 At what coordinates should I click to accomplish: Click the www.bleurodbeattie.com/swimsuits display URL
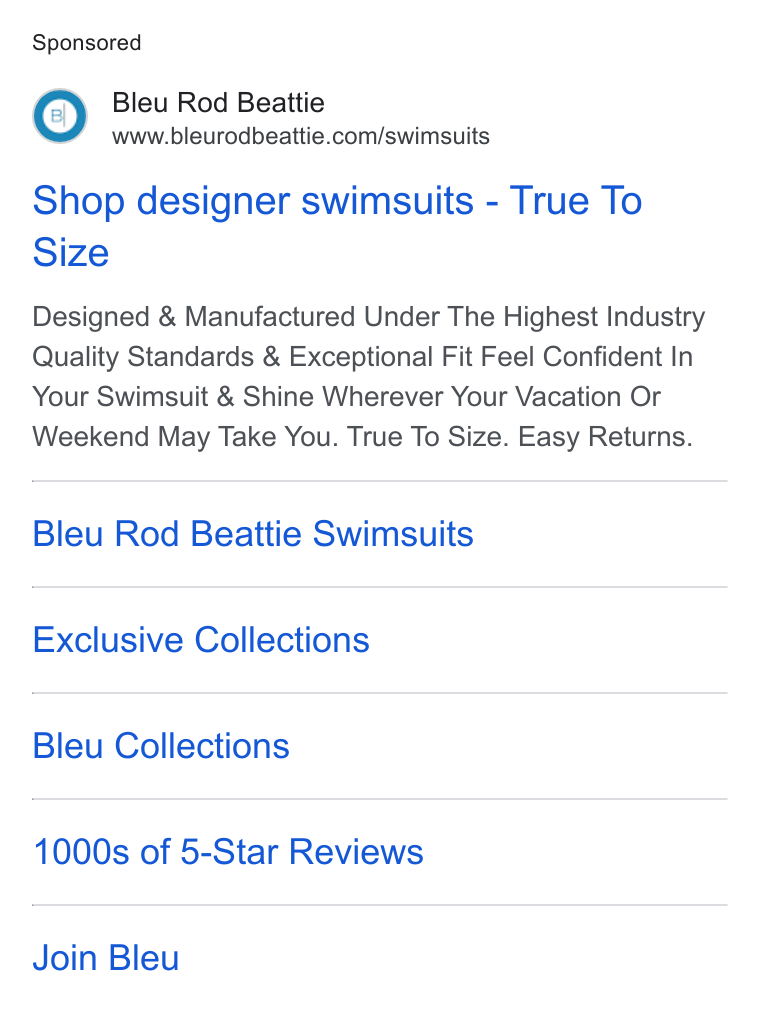300,137
